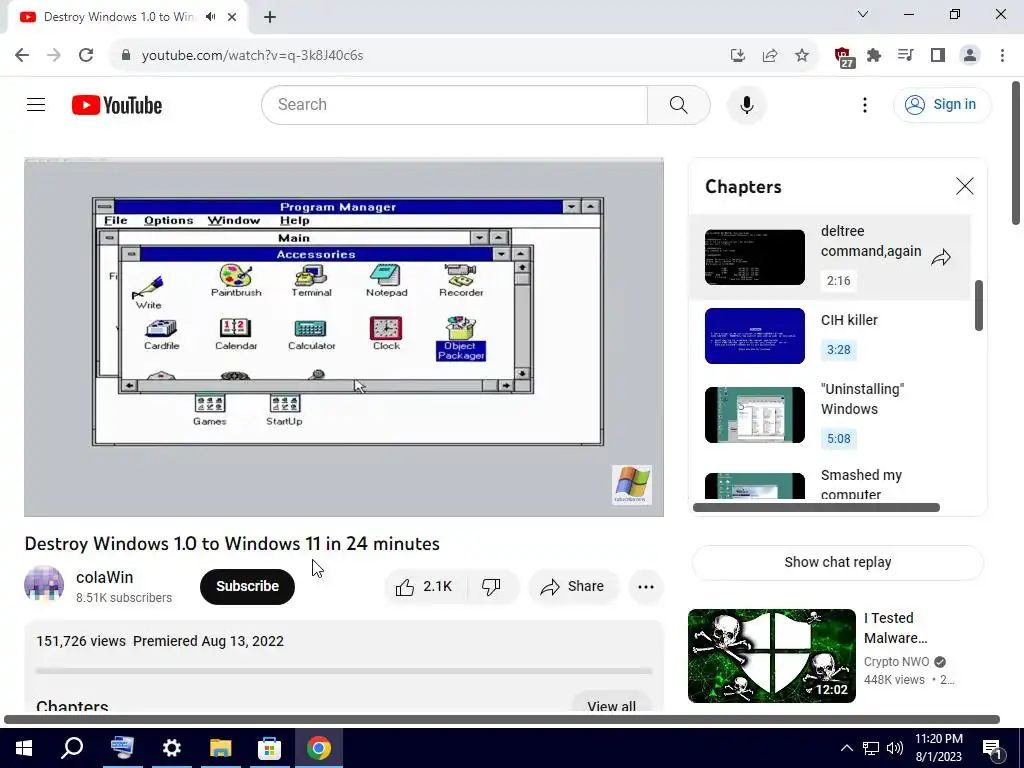Like the video with thumbs up
This screenshot has height=768, width=1024.
click(x=424, y=586)
